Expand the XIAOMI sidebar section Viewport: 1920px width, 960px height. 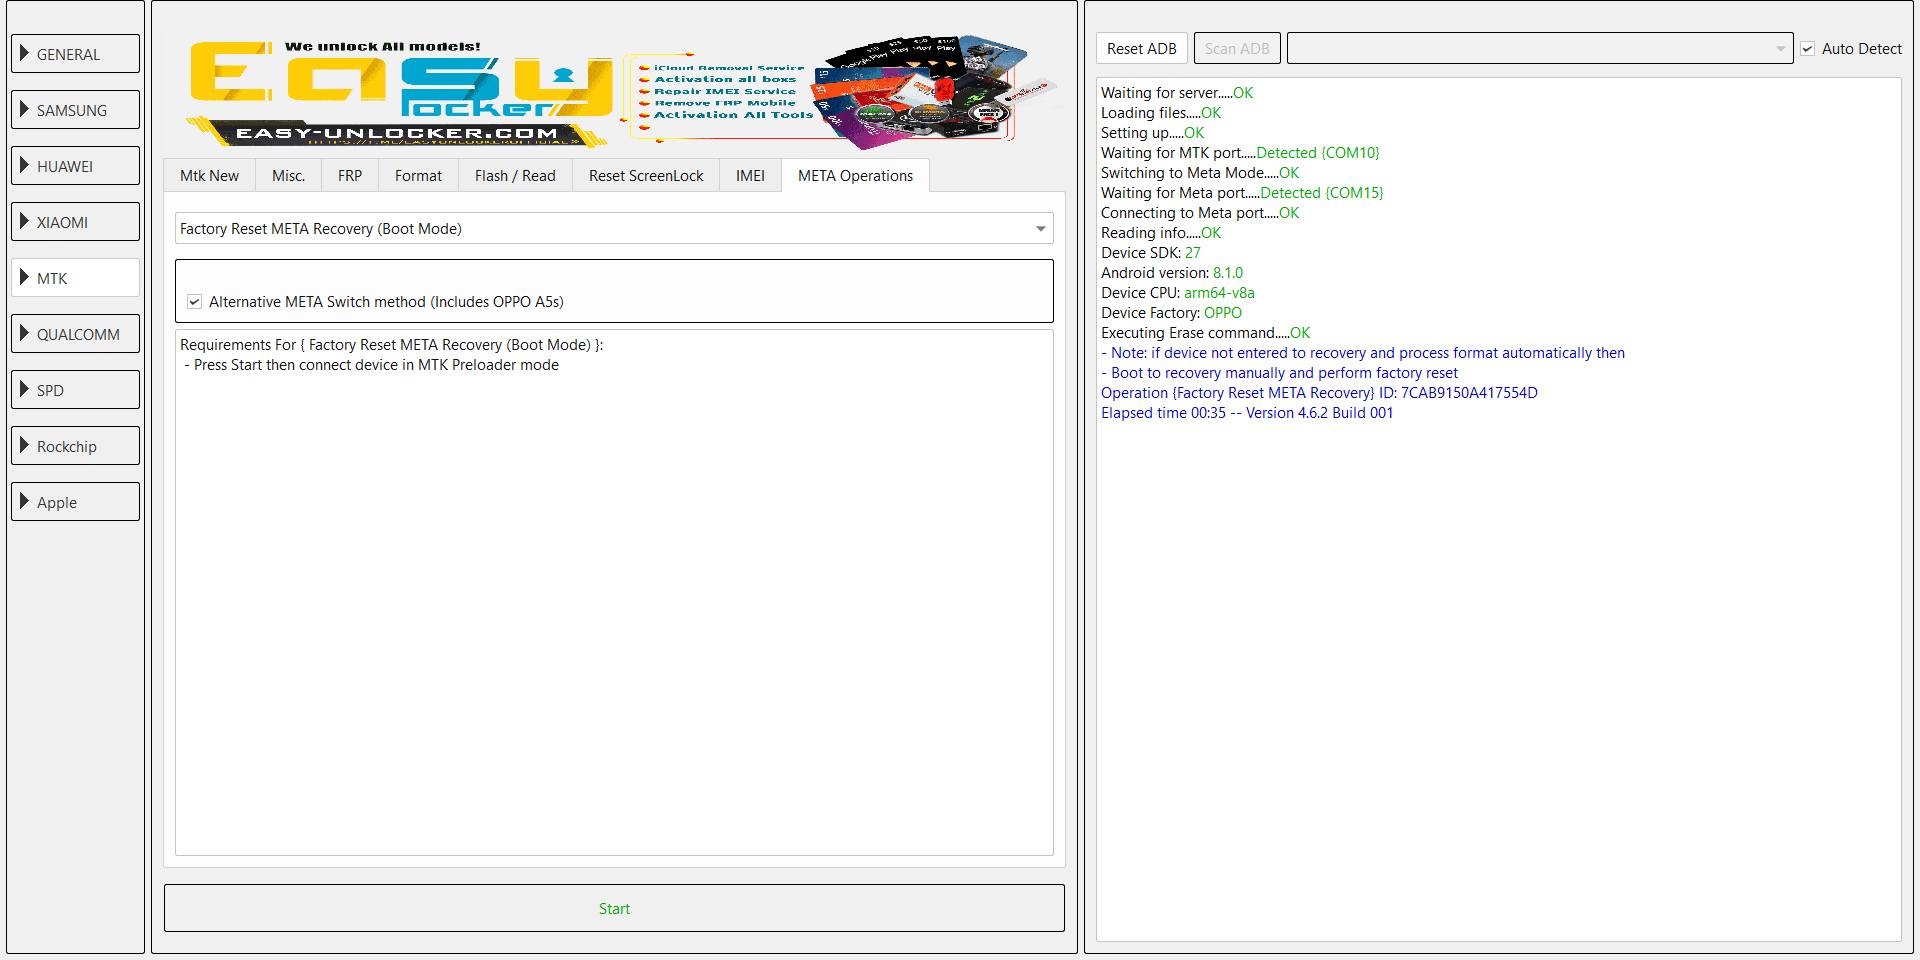(x=75, y=222)
